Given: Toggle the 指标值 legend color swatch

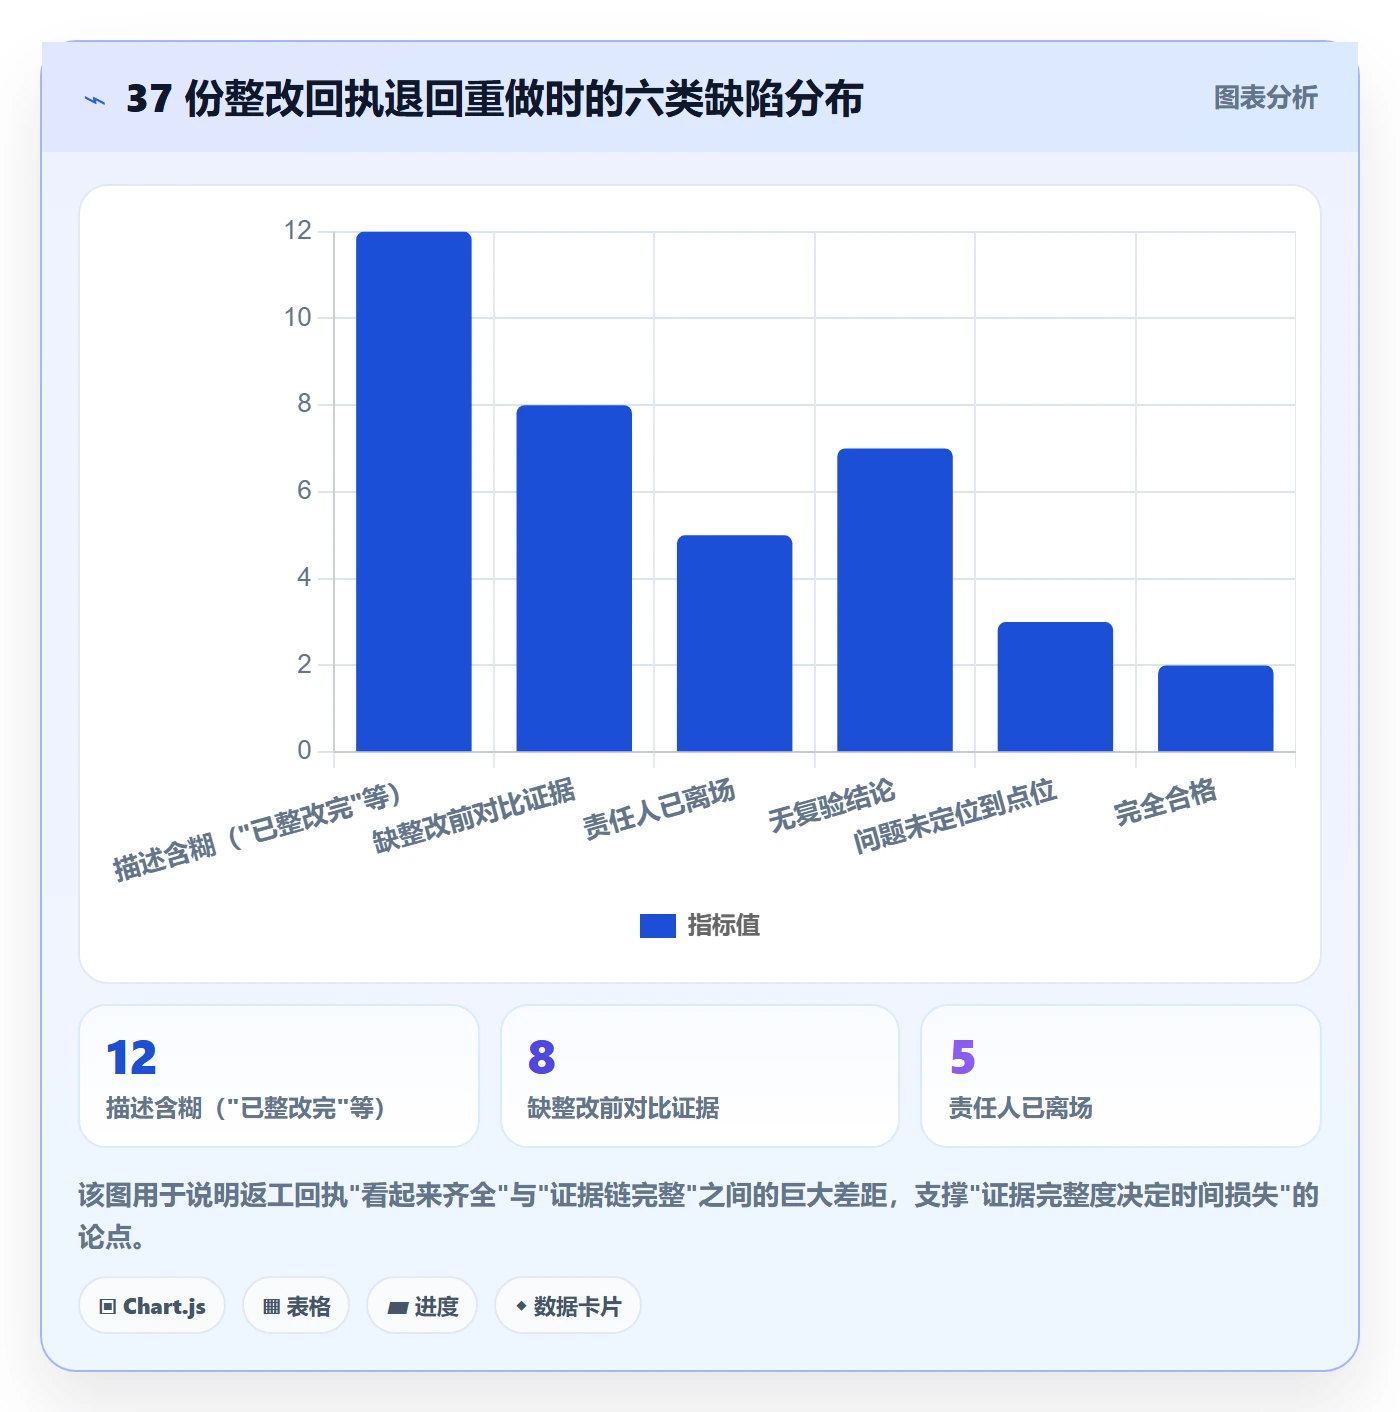Looking at the screenshot, I should 658,926.
